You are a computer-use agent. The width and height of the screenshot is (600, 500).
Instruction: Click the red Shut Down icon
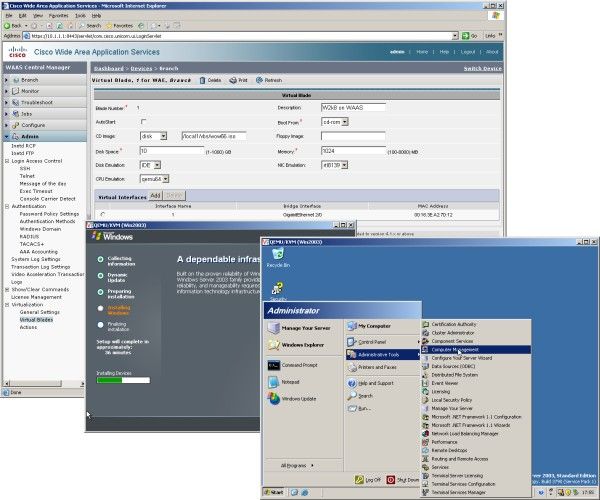(390, 480)
